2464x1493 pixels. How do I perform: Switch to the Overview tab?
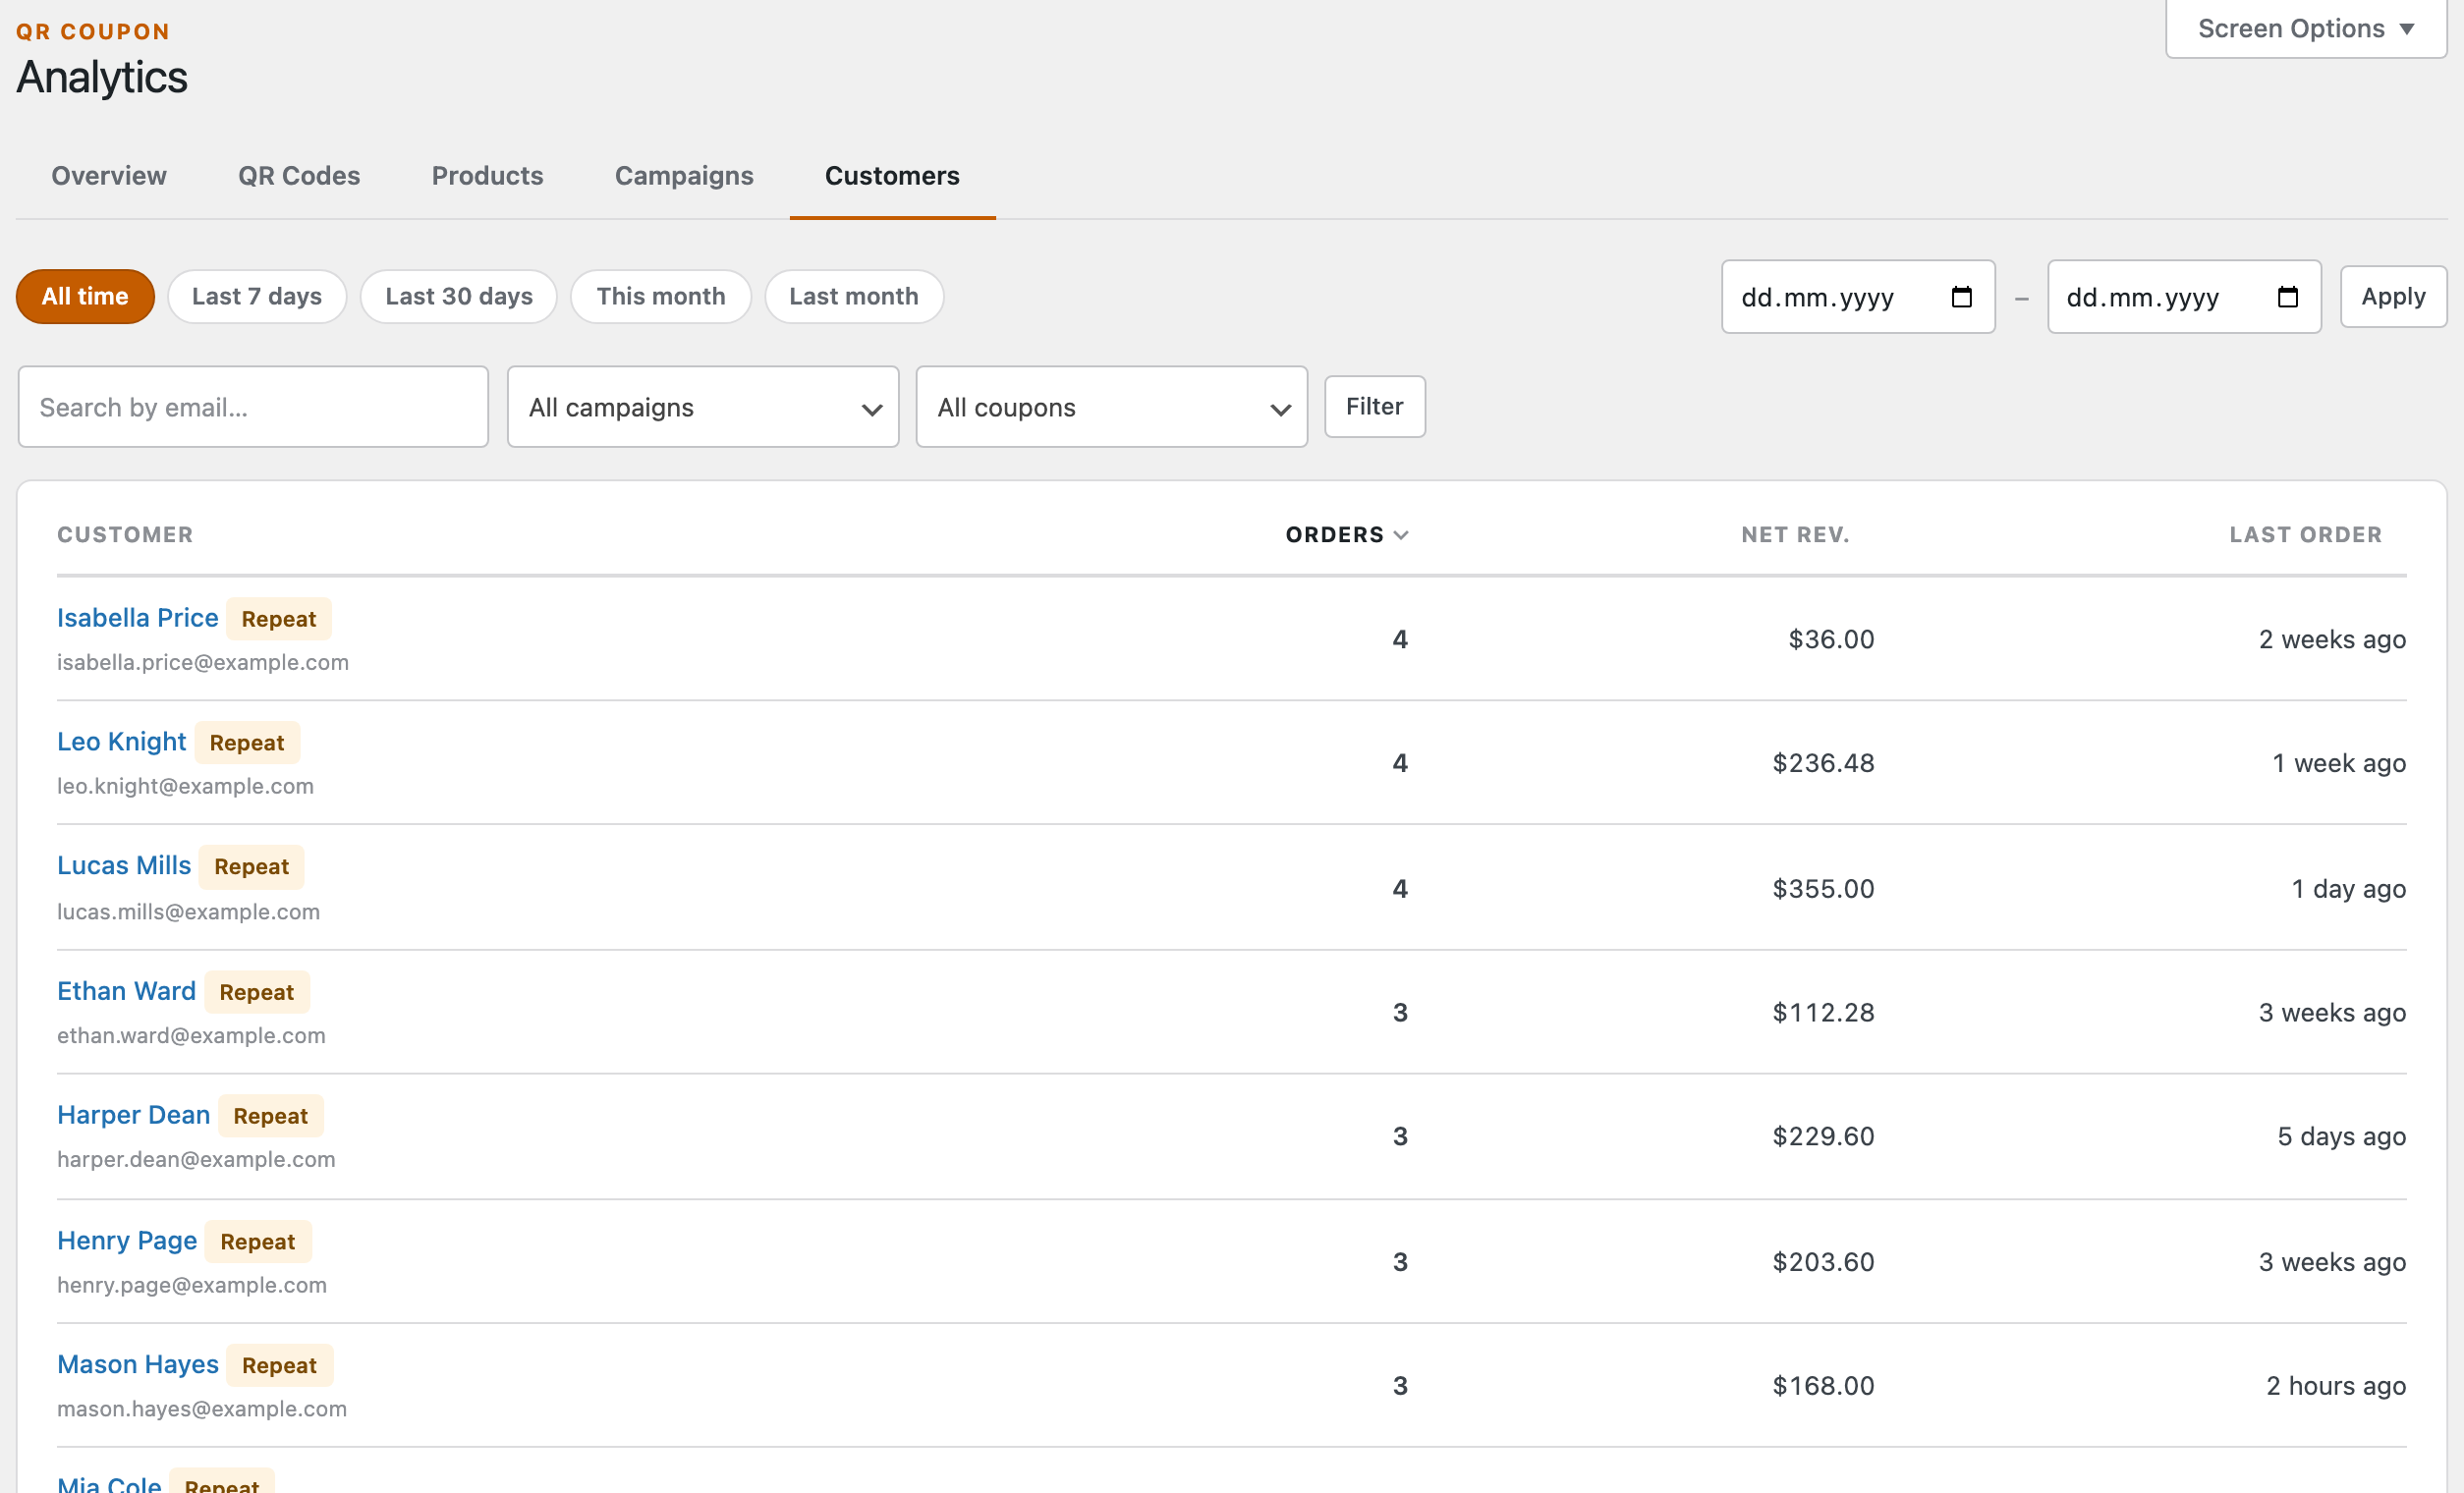click(x=109, y=176)
